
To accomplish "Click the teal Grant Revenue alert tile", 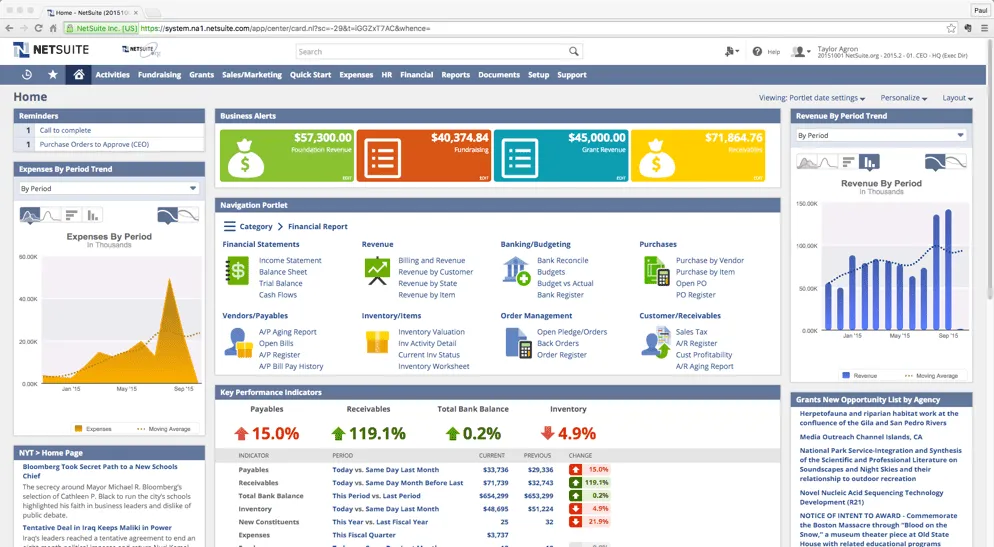I will [560, 156].
